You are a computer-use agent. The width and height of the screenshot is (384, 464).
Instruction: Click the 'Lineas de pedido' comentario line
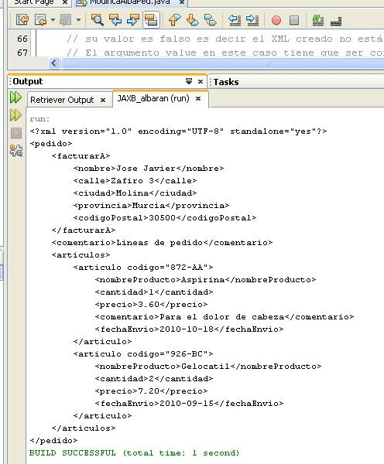162,242
